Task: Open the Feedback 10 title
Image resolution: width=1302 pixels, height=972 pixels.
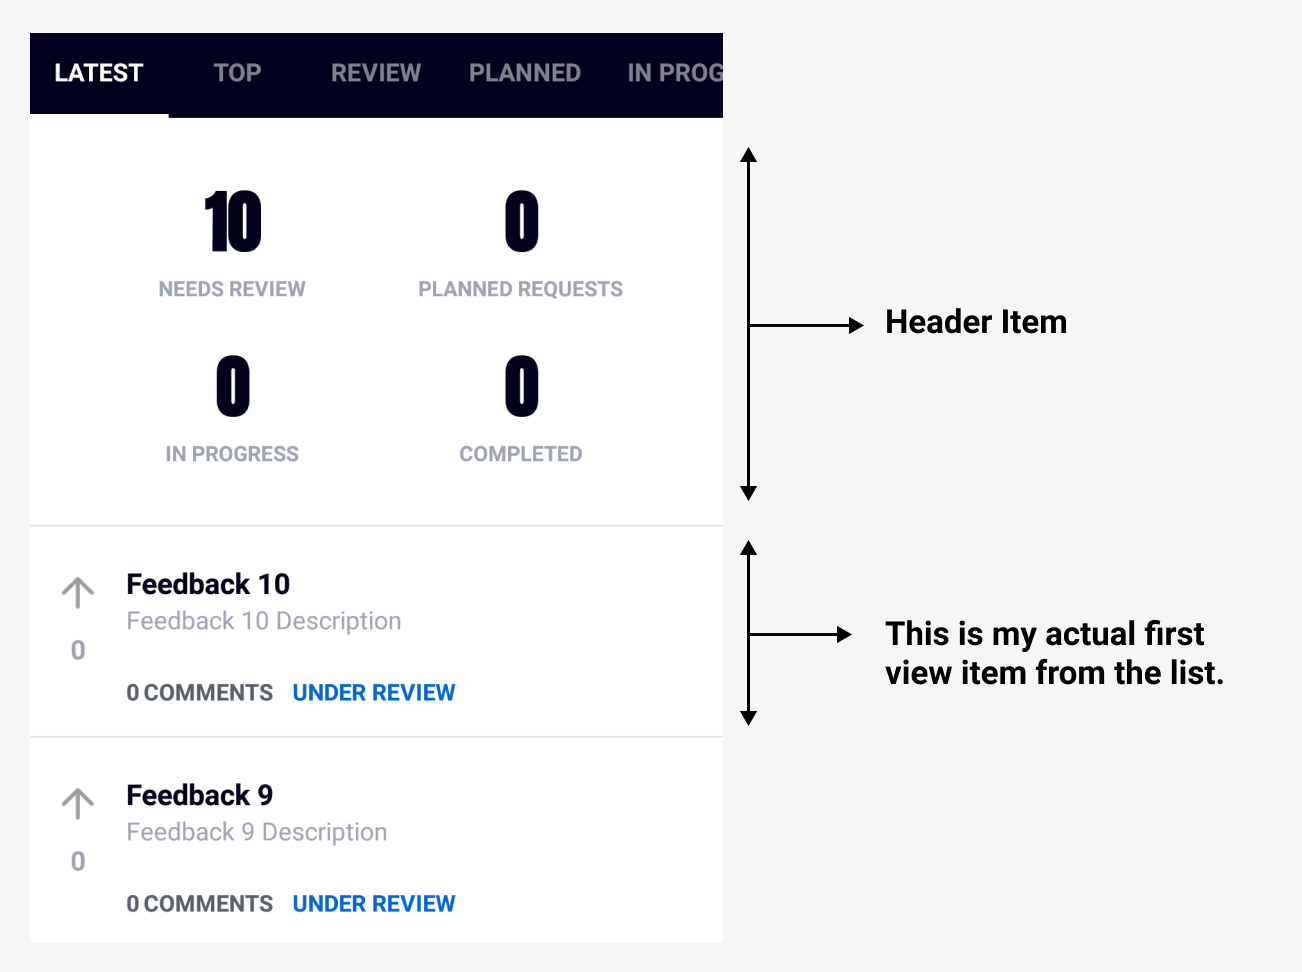Action: click(x=208, y=584)
